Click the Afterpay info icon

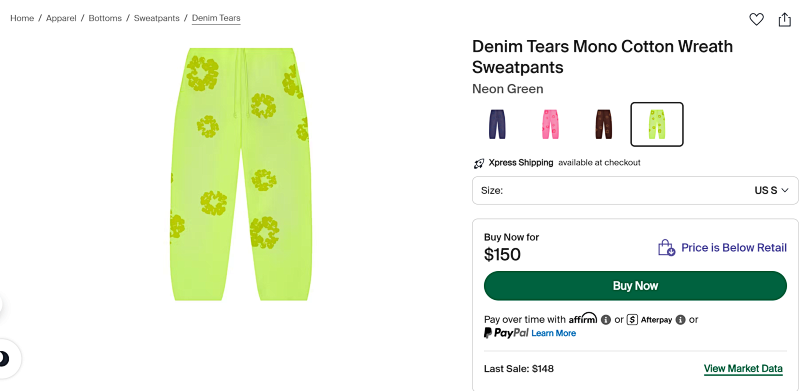(680, 320)
